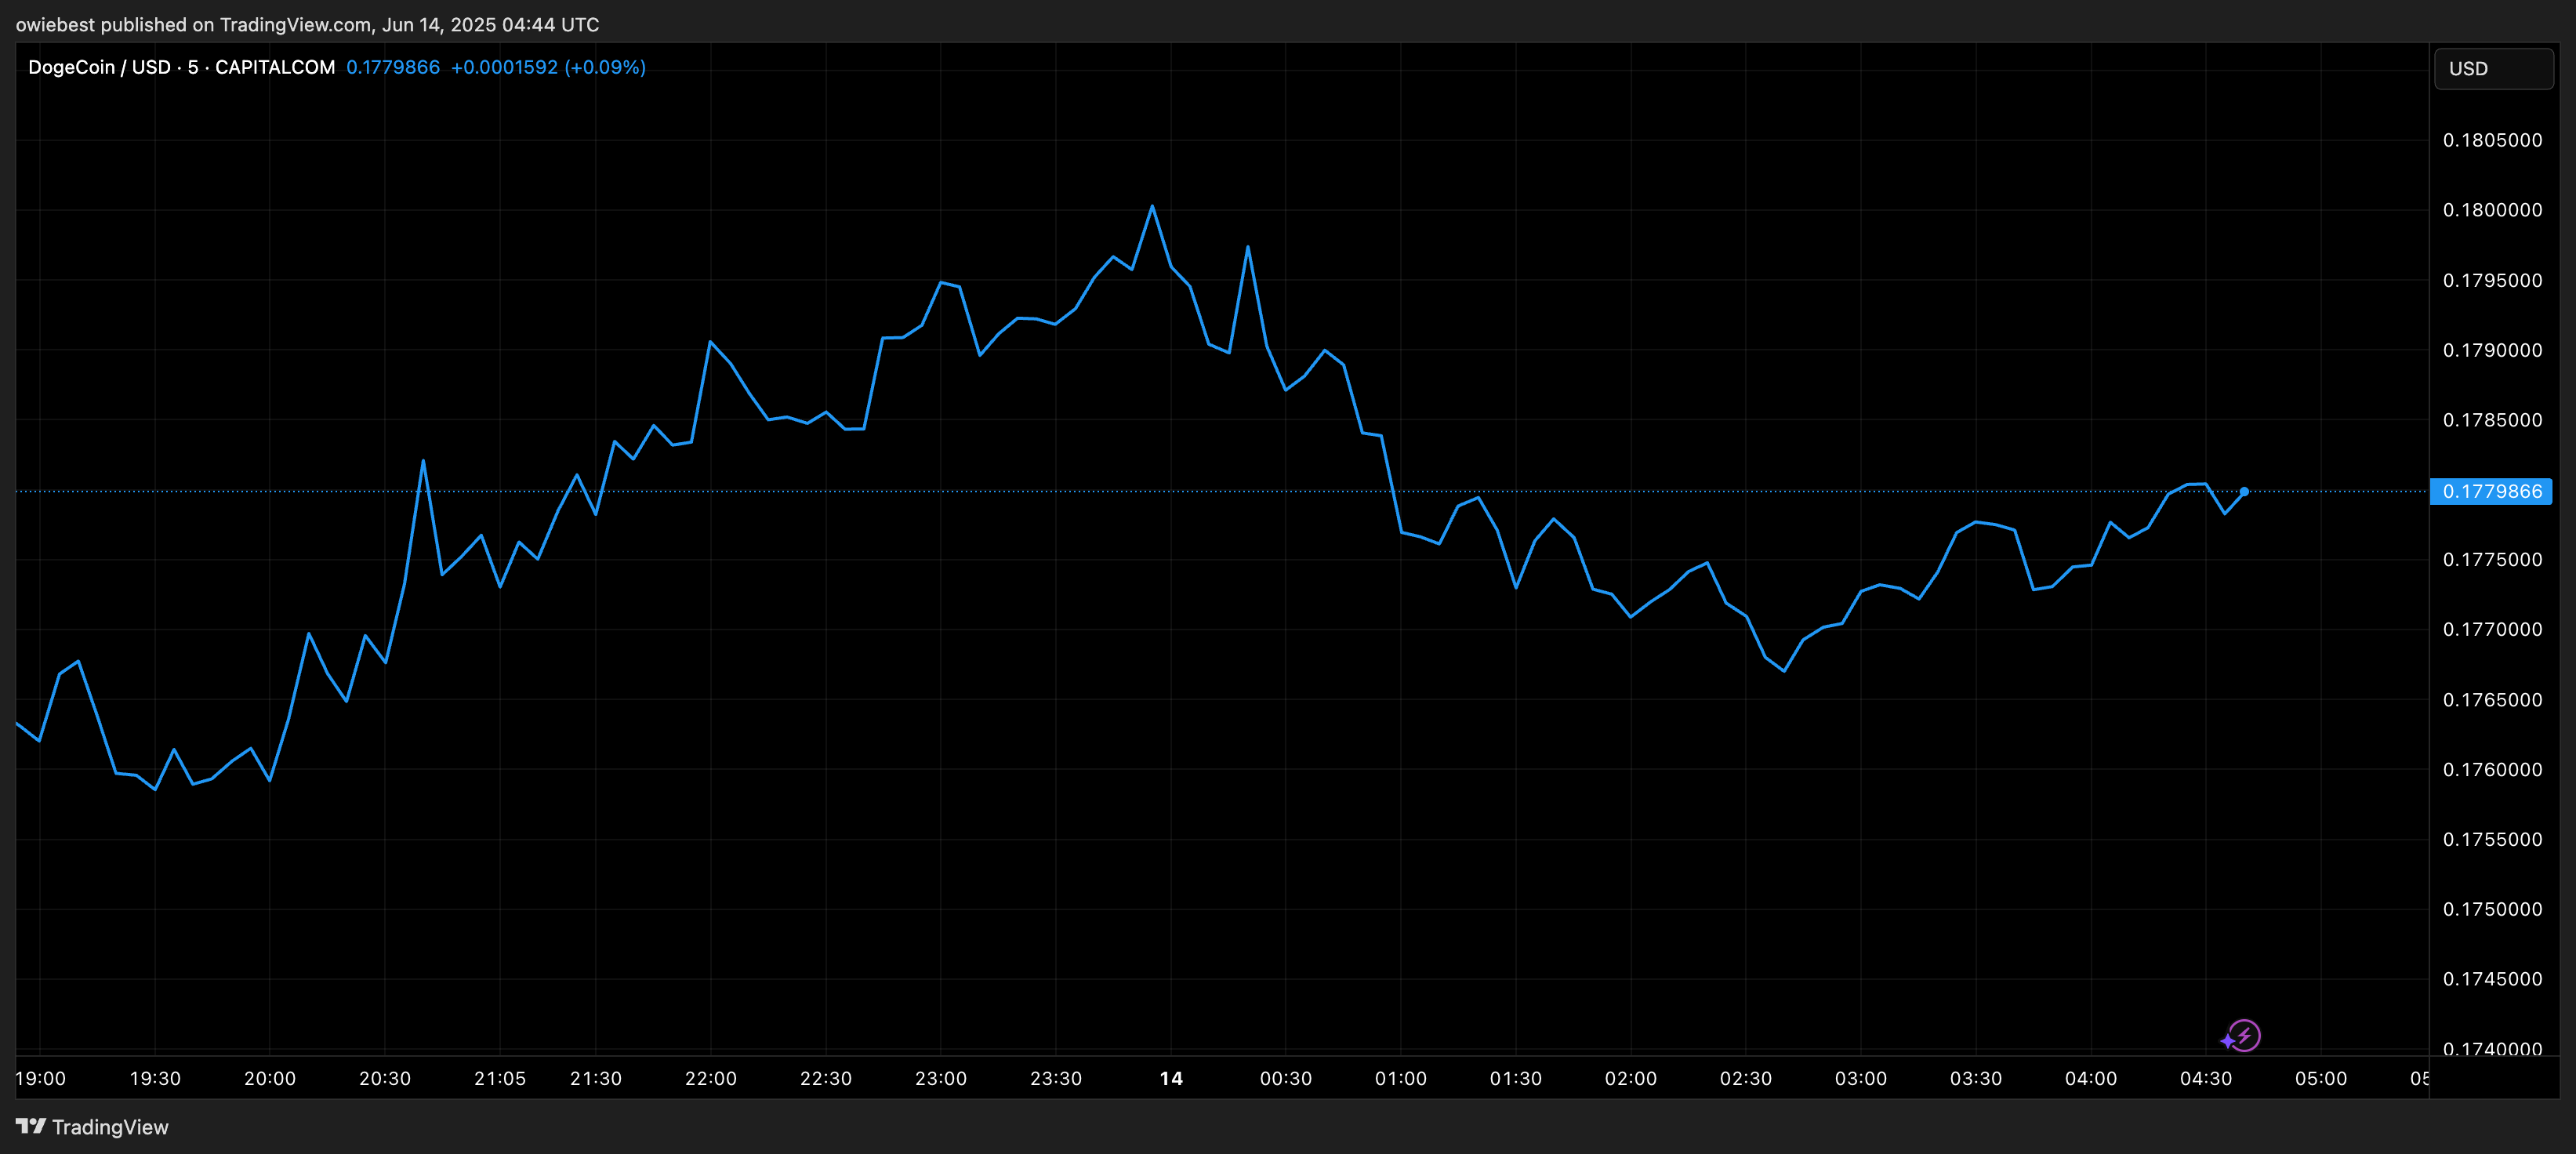Click the blue last-price dot on the line
The width and height of the screenshot is (2576, 1154).
tap(2244, 491)
